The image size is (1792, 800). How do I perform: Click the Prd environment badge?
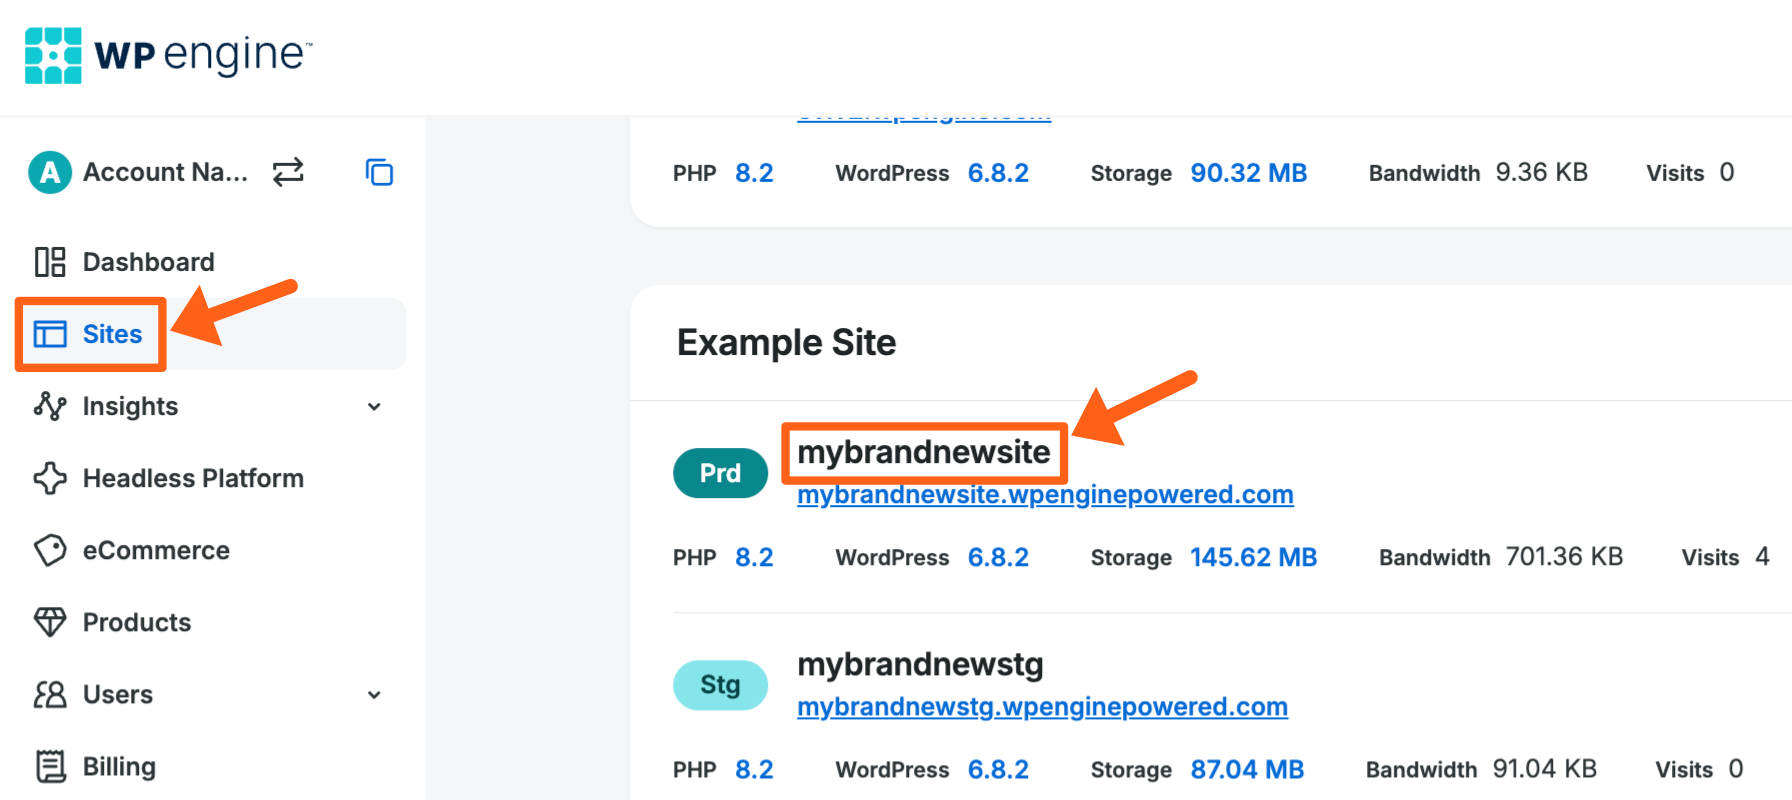(x=720, y=473)
